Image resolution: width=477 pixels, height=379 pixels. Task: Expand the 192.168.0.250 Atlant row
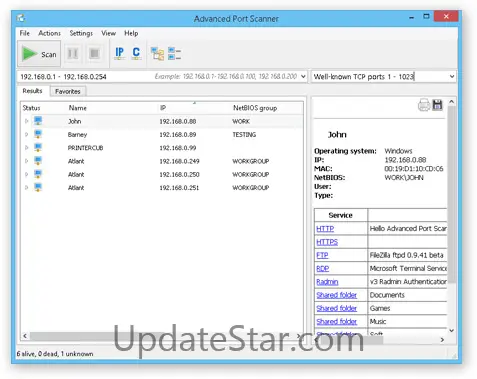point(26,174)
